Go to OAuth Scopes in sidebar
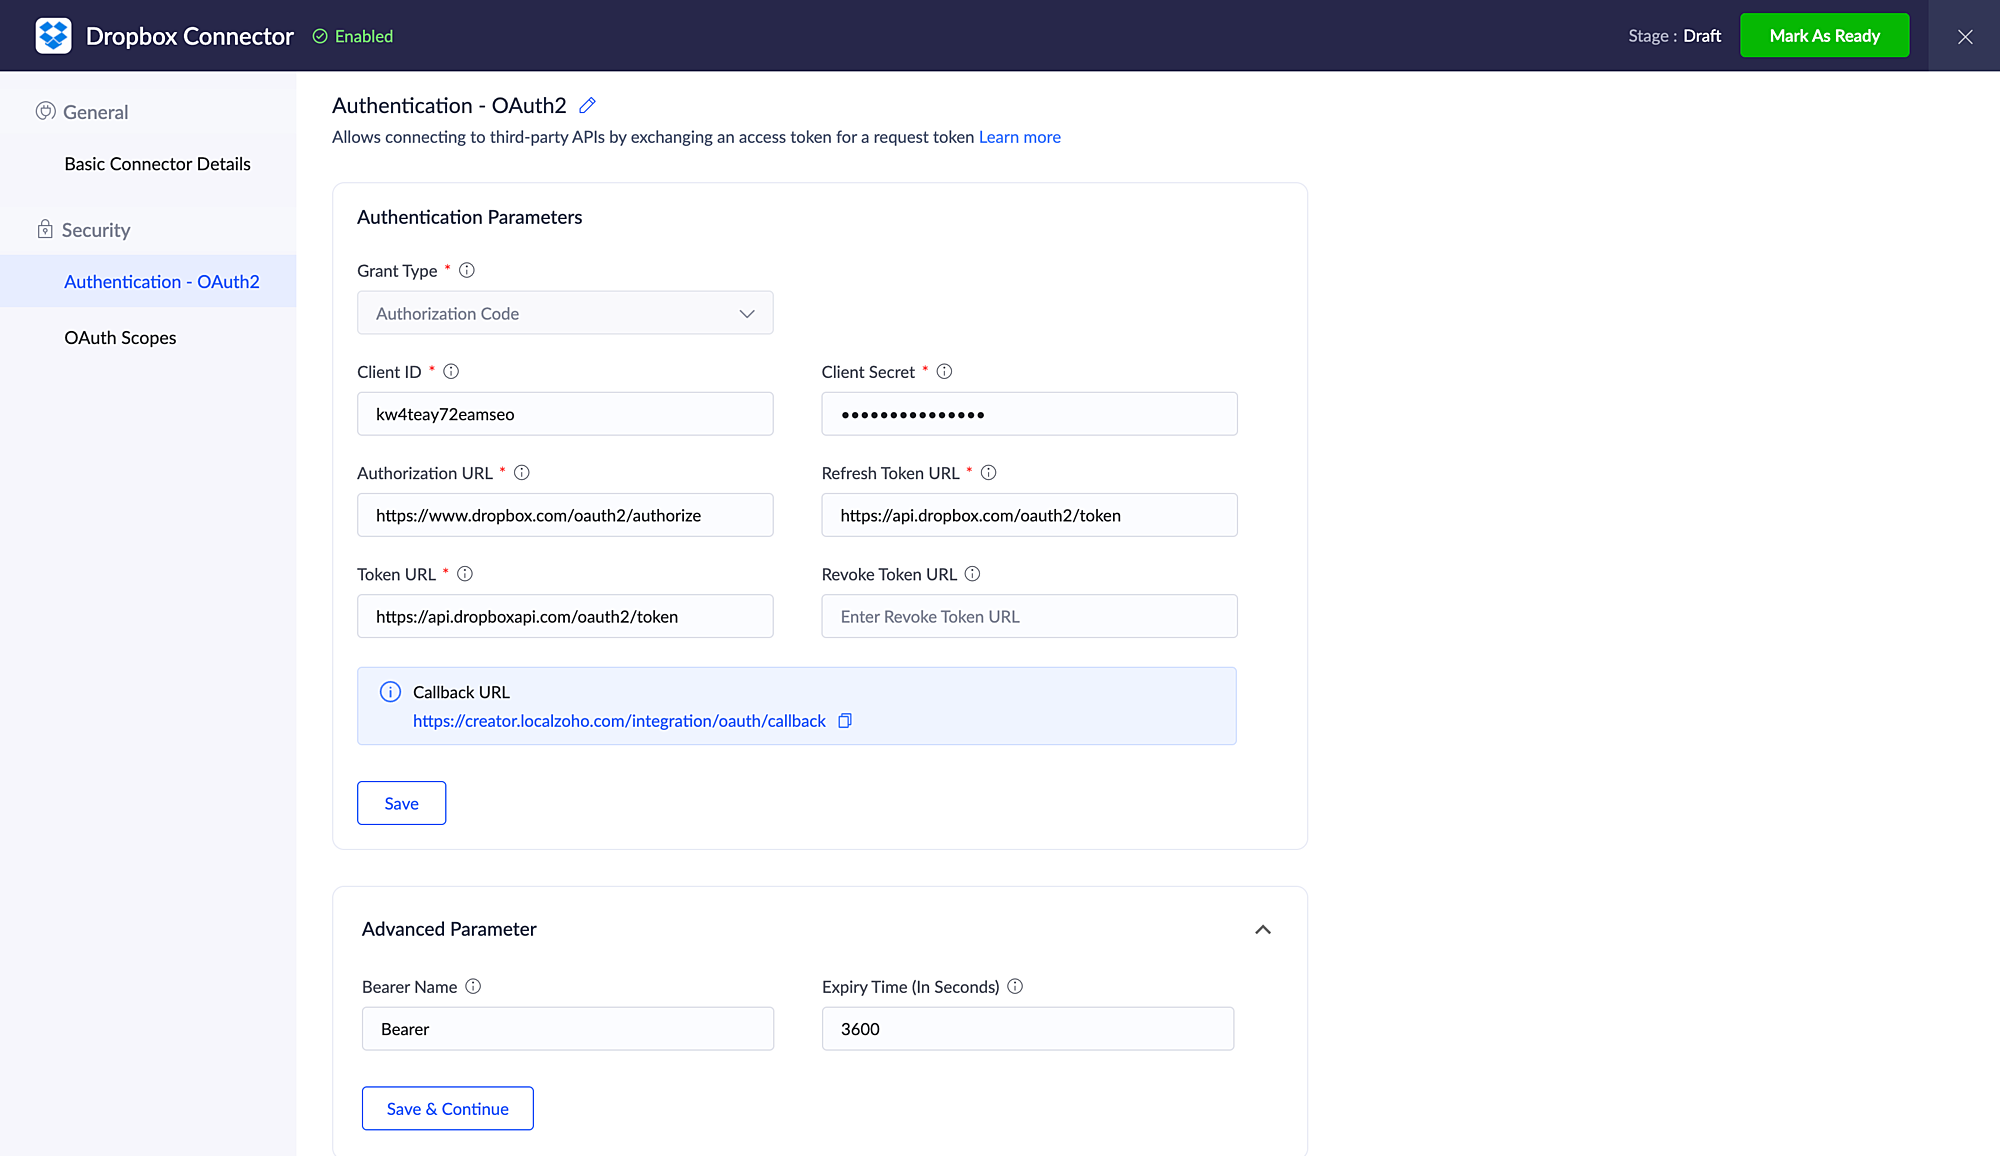Viewport: 2000px width, 1156px height. (120, 338)
